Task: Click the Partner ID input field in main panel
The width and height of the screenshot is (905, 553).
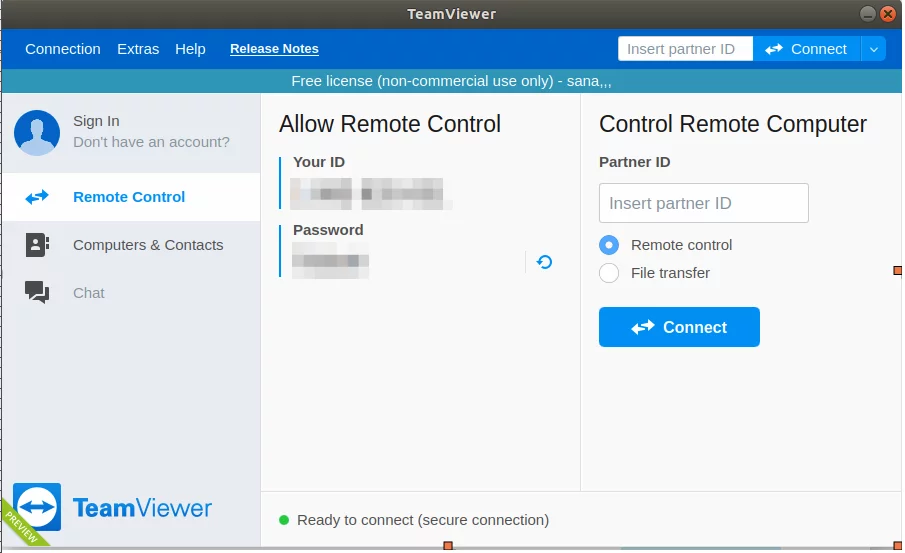Action: [x=704, y=203]
